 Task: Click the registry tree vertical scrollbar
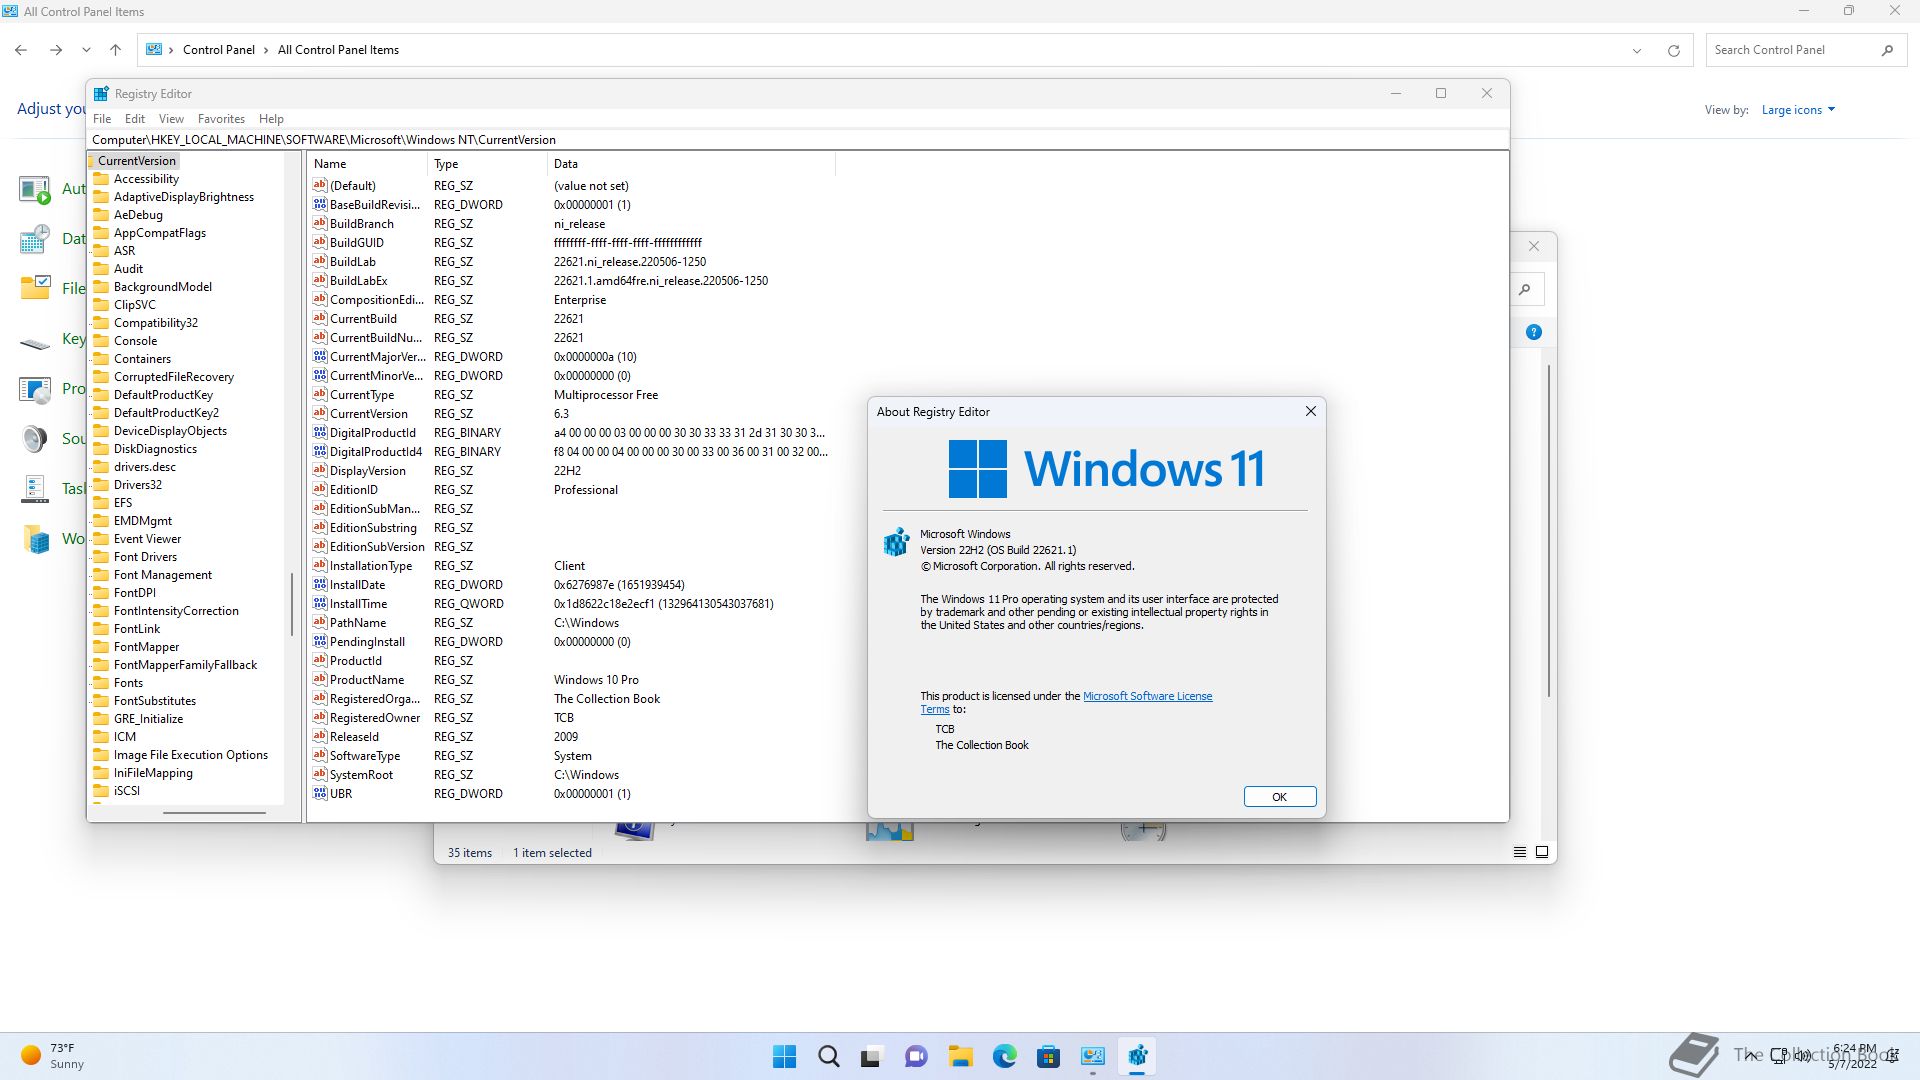pyautogui.click(x=292, y=604)
